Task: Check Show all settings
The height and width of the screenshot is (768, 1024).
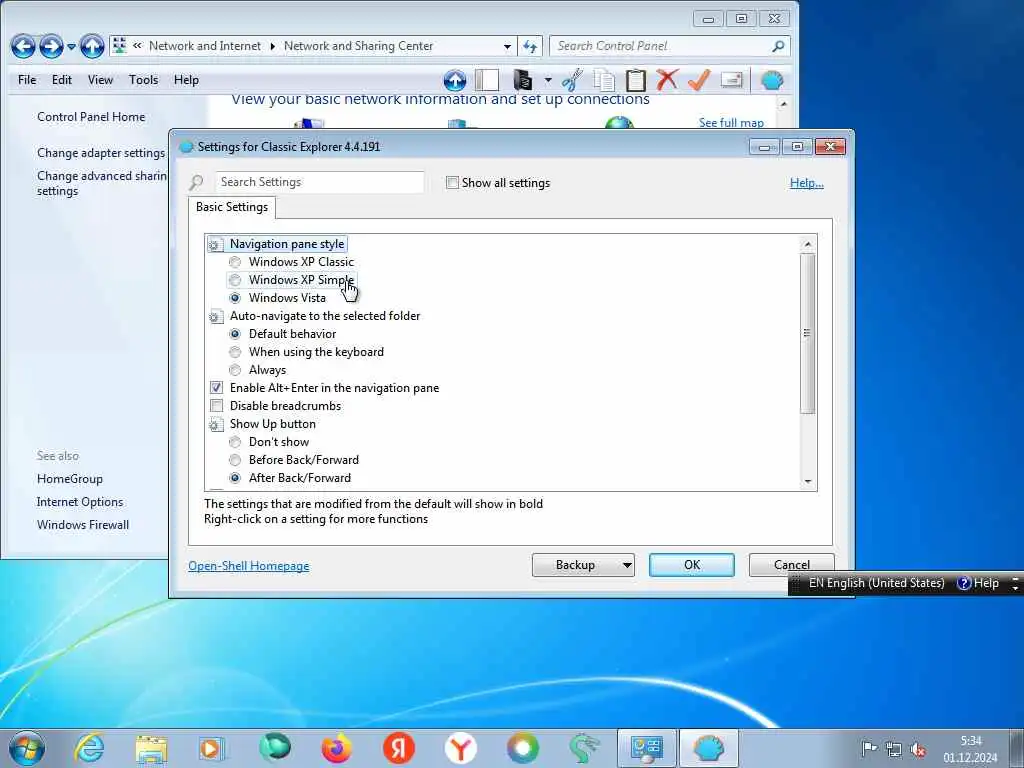Action: click(x=452, y=183)
